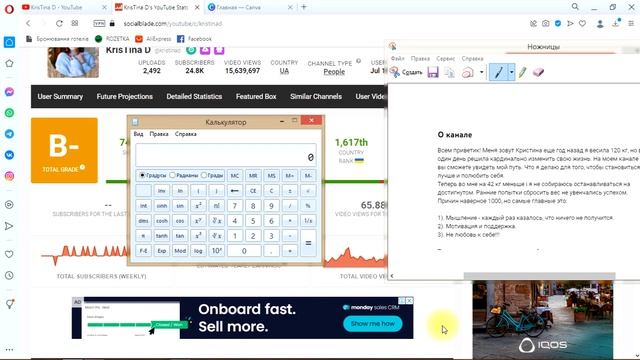The image size is (640, 360).
Task: Open ROZETKA bookmark
Action: coord(112,39)
